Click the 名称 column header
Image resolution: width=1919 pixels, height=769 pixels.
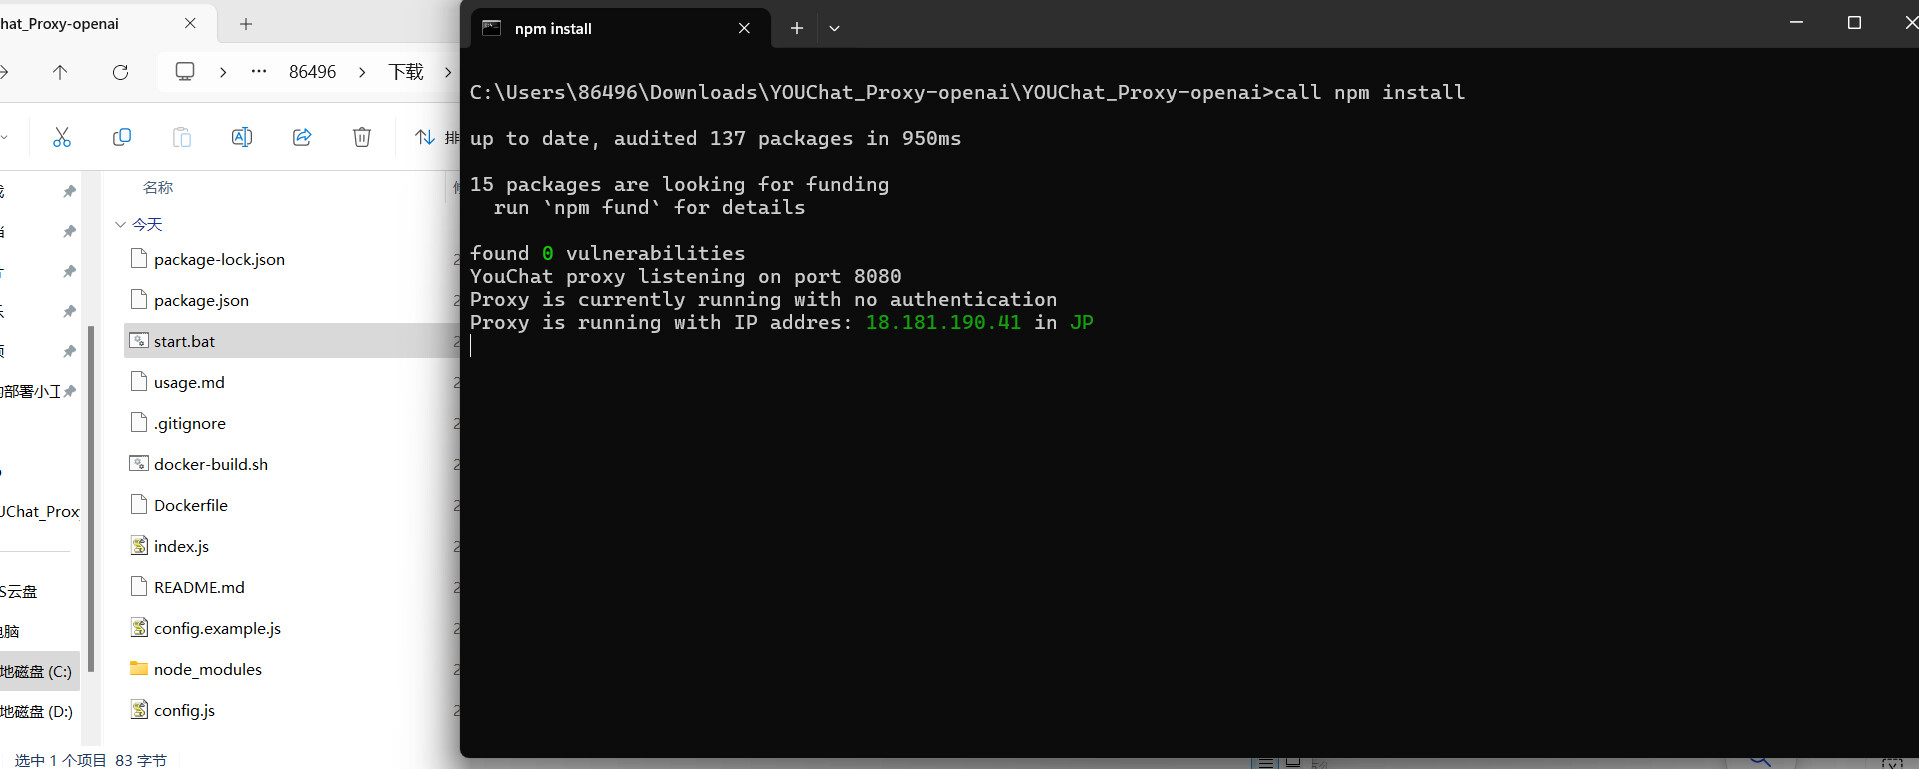(x=158, y=187)
